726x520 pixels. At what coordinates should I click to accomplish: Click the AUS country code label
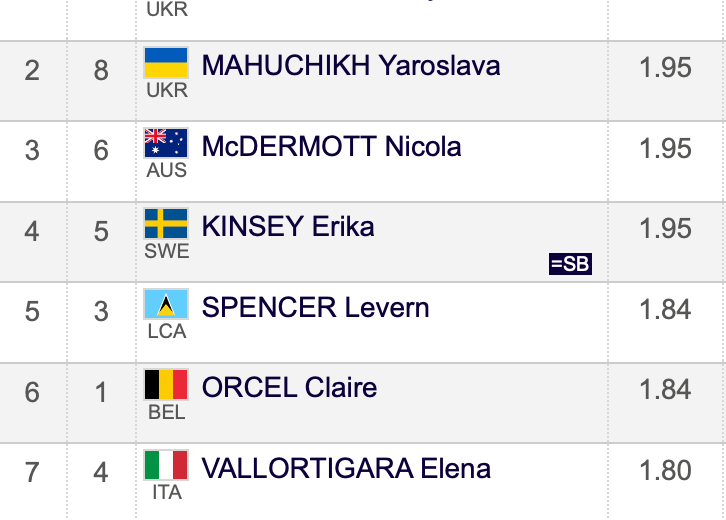tap(167, 170)
